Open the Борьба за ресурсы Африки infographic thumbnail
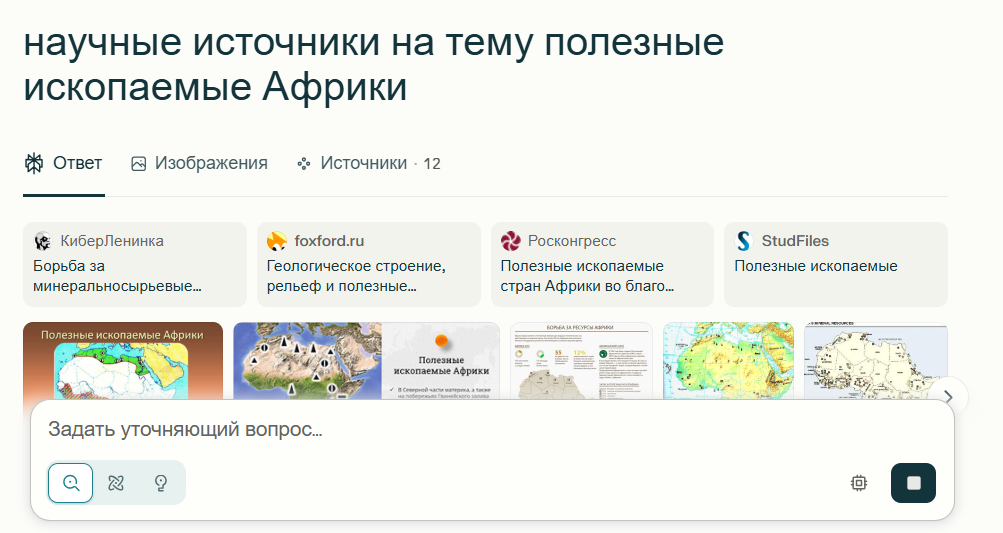The image size is (1003, 533). [581, 361]
